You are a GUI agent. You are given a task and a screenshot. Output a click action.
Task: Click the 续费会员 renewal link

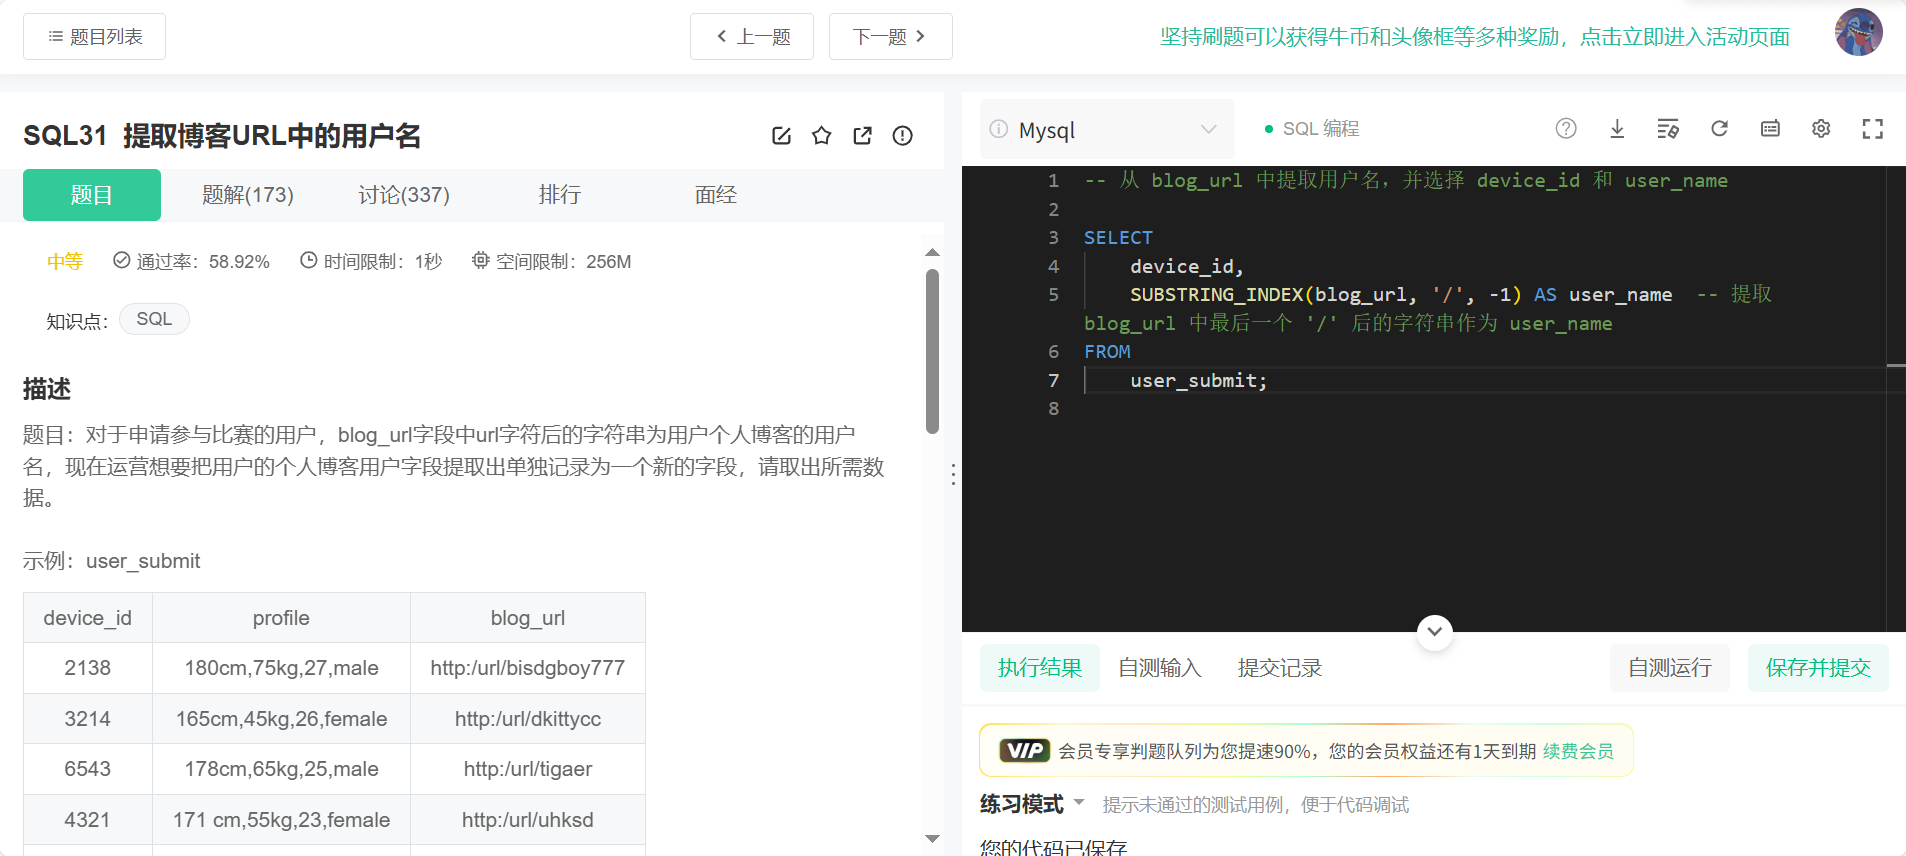coord(1578,751)
